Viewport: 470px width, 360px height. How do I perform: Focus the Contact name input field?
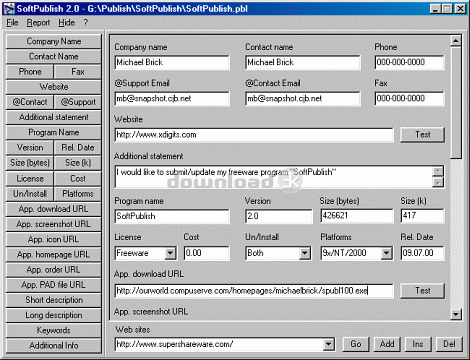pos(303,62)
